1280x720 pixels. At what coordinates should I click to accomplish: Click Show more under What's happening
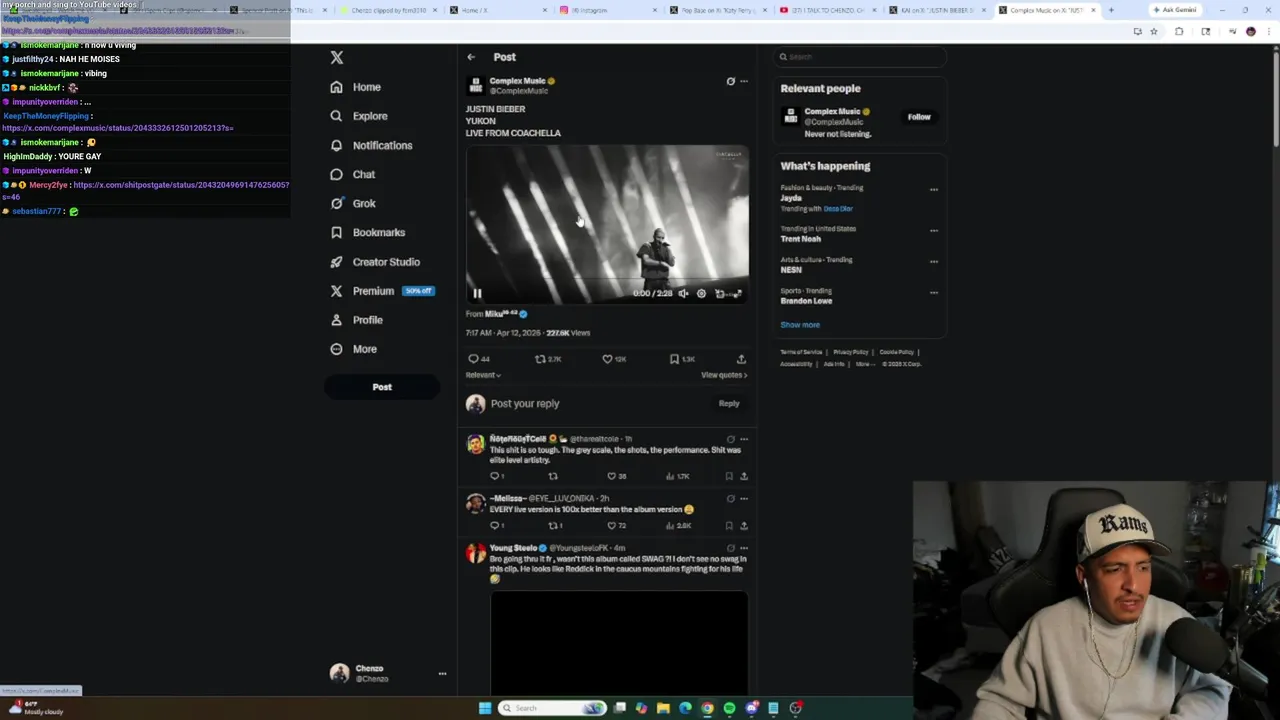(800, 325)
